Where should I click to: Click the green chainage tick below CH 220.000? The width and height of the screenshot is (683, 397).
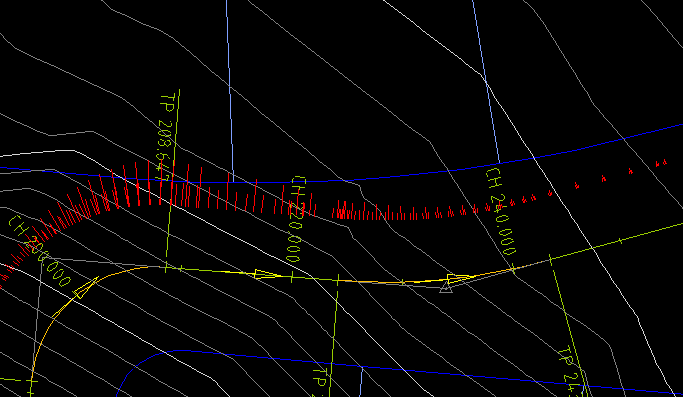point(292,277)
